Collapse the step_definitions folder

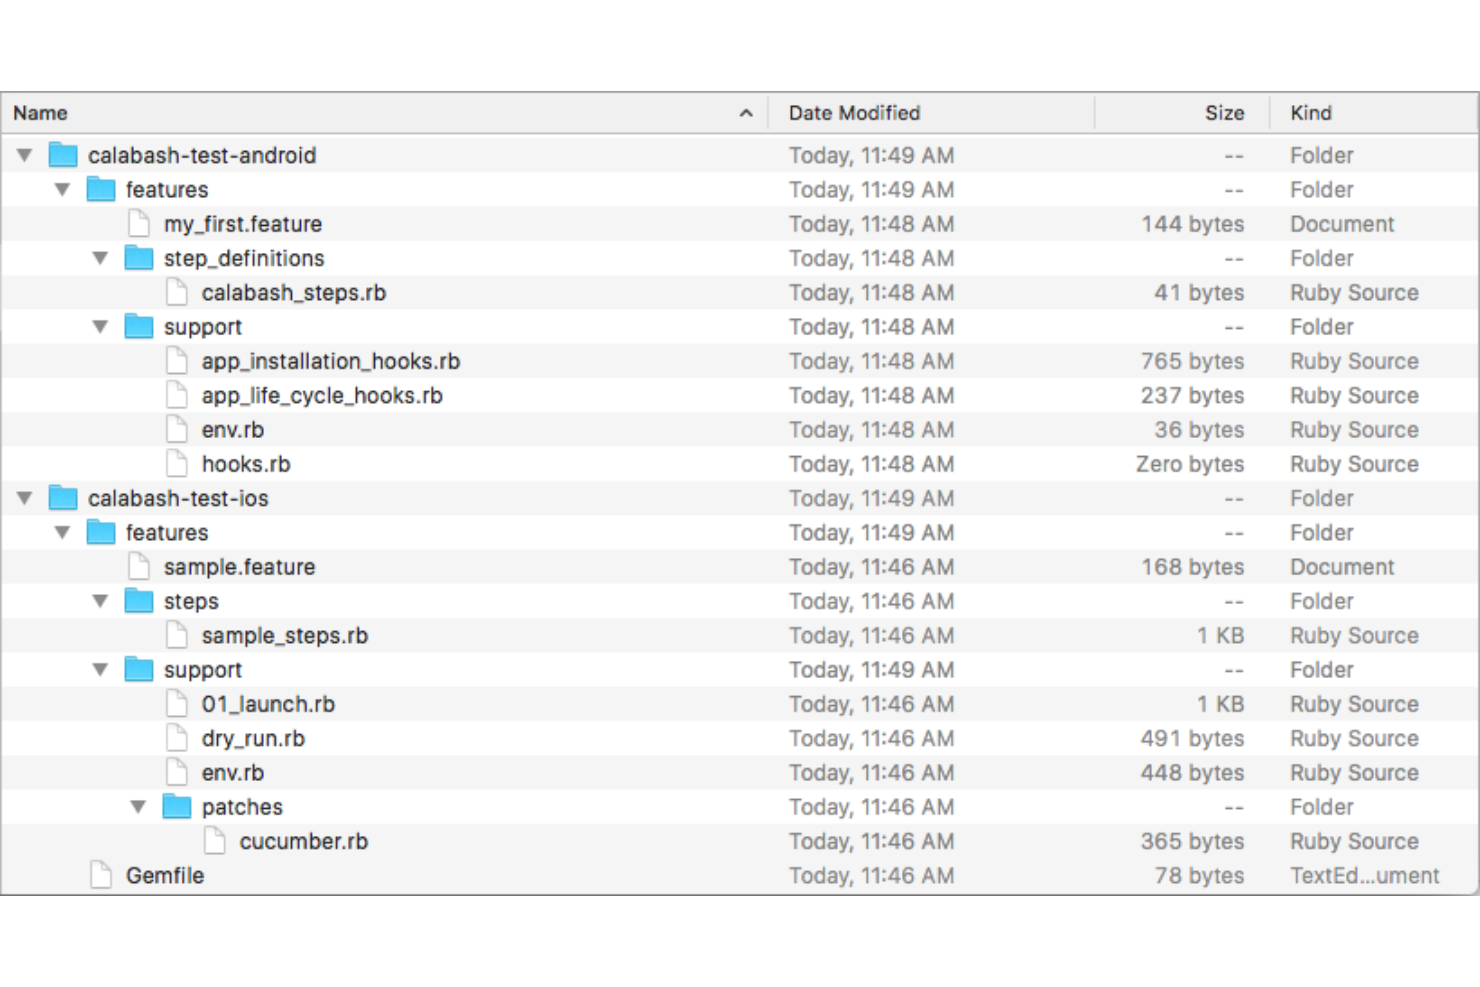click(x=101, y=258)
